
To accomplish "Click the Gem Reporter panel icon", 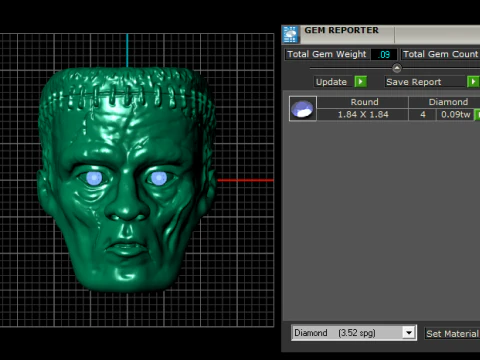I will click(x=290, y=34).
